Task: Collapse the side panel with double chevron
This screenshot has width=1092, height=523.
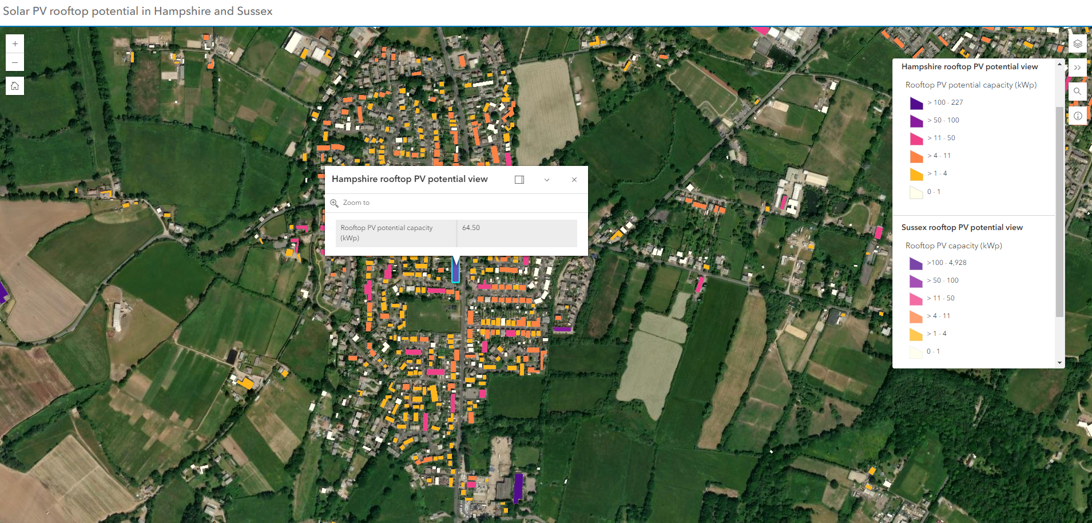Action: pyautogui.click(x=1077, y=68)
